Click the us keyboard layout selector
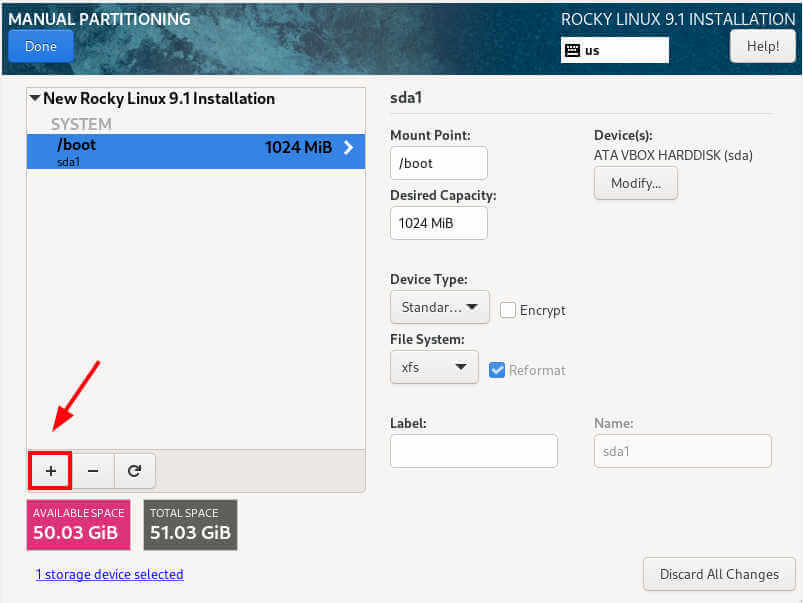This screenshot has width=803, height=603. [615, 50]
